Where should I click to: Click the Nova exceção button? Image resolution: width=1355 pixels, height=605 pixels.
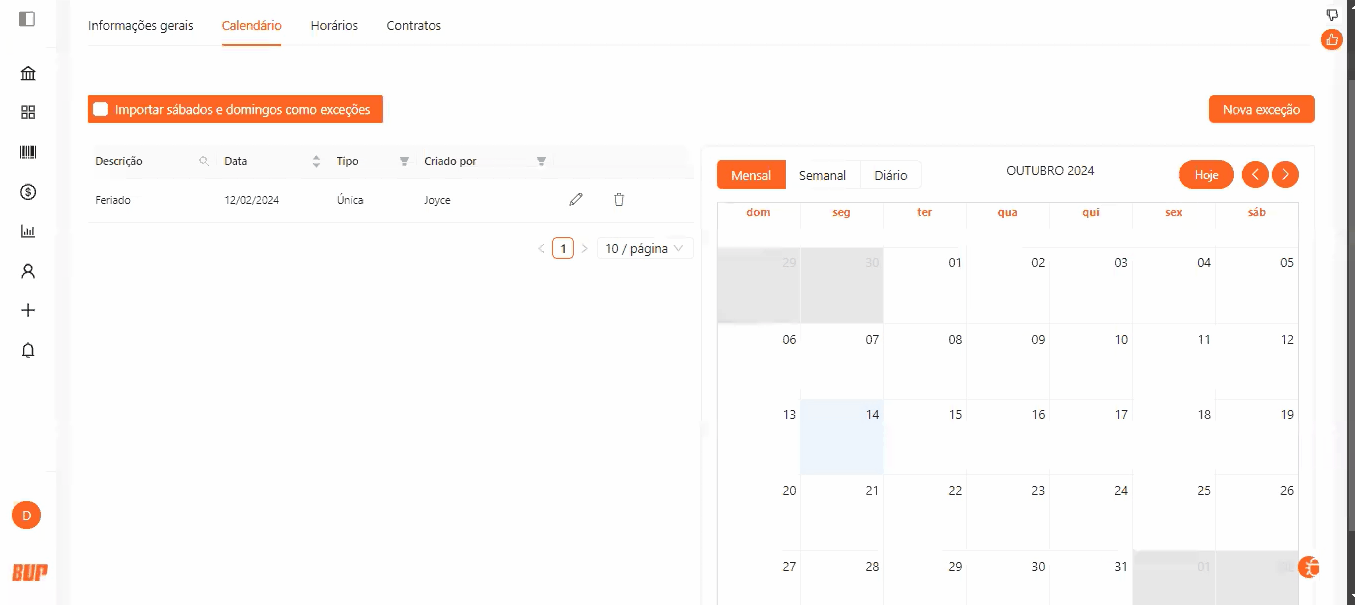[x=1261, y=110]
